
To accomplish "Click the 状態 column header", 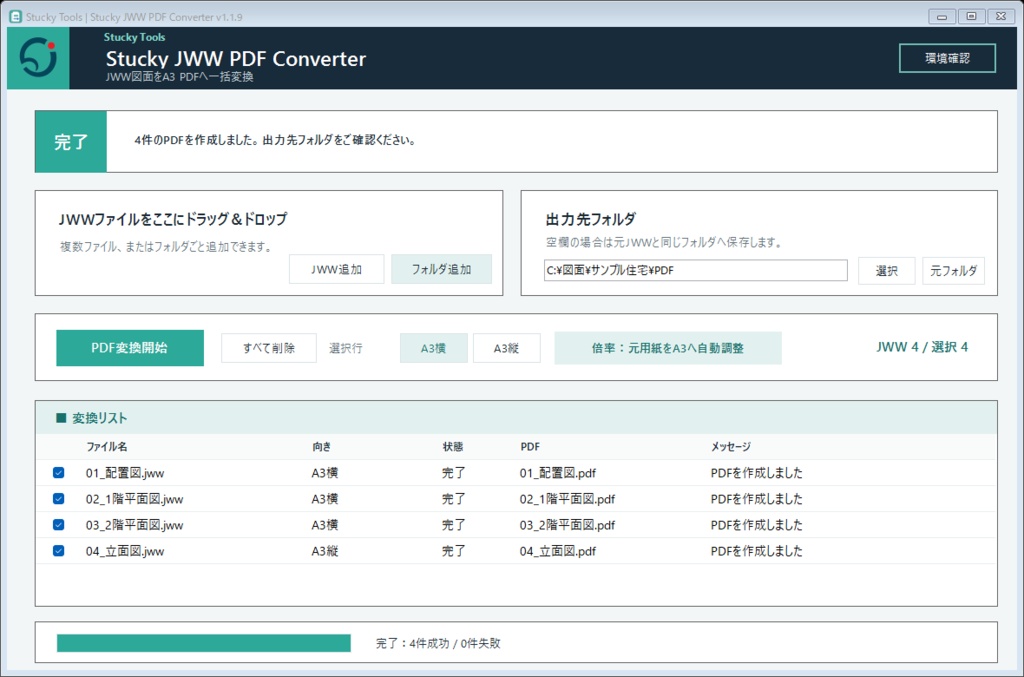I will click(453, 447).
